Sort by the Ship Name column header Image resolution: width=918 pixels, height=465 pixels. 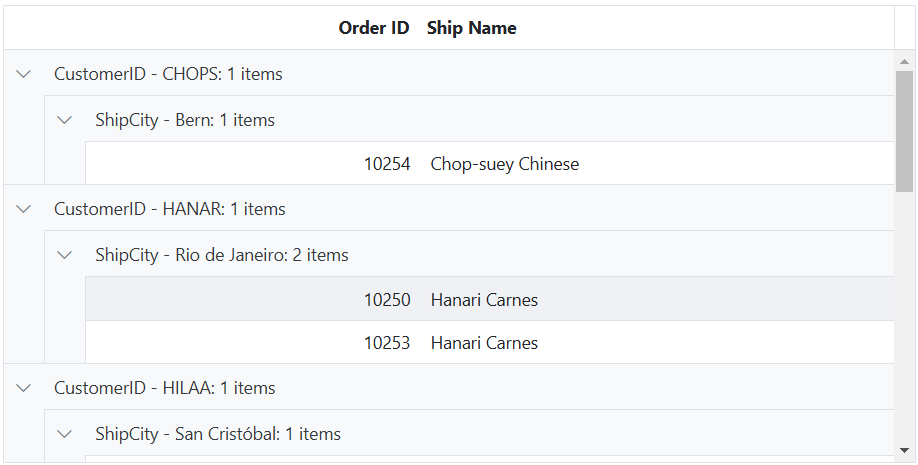pyautogui.click(x=471, y=28)
